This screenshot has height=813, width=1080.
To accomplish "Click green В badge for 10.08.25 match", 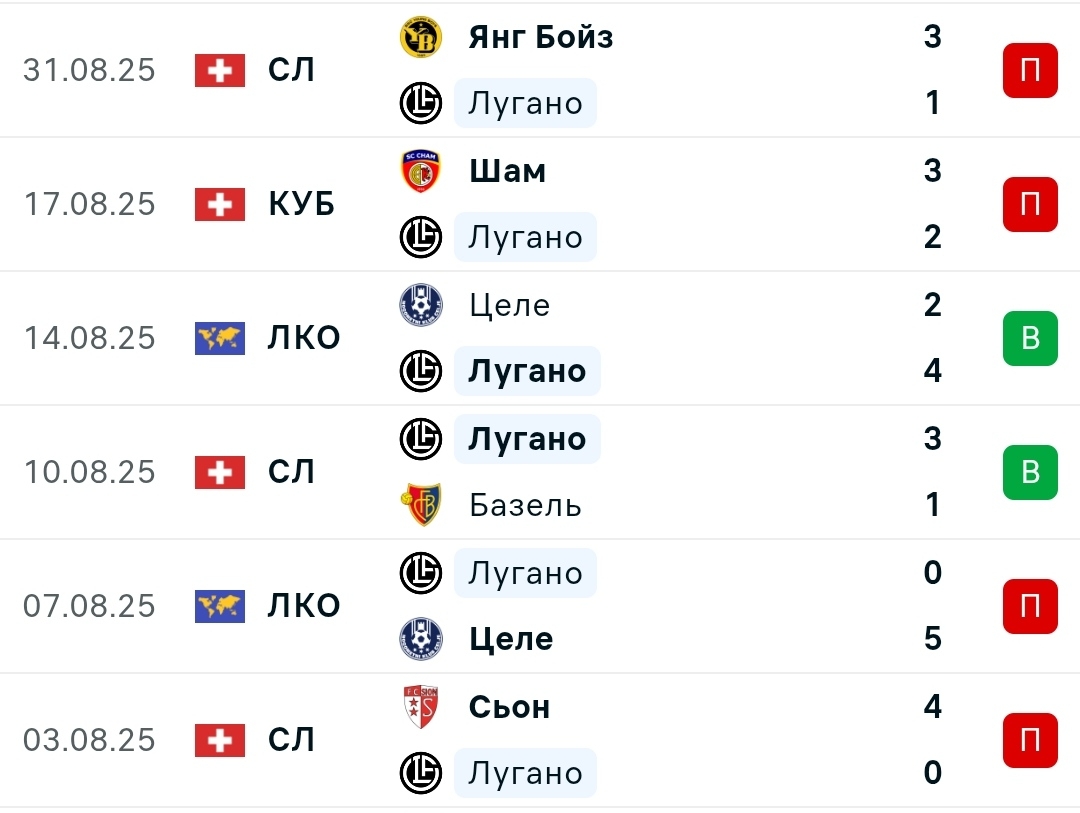I will (x=1030, y=472).
